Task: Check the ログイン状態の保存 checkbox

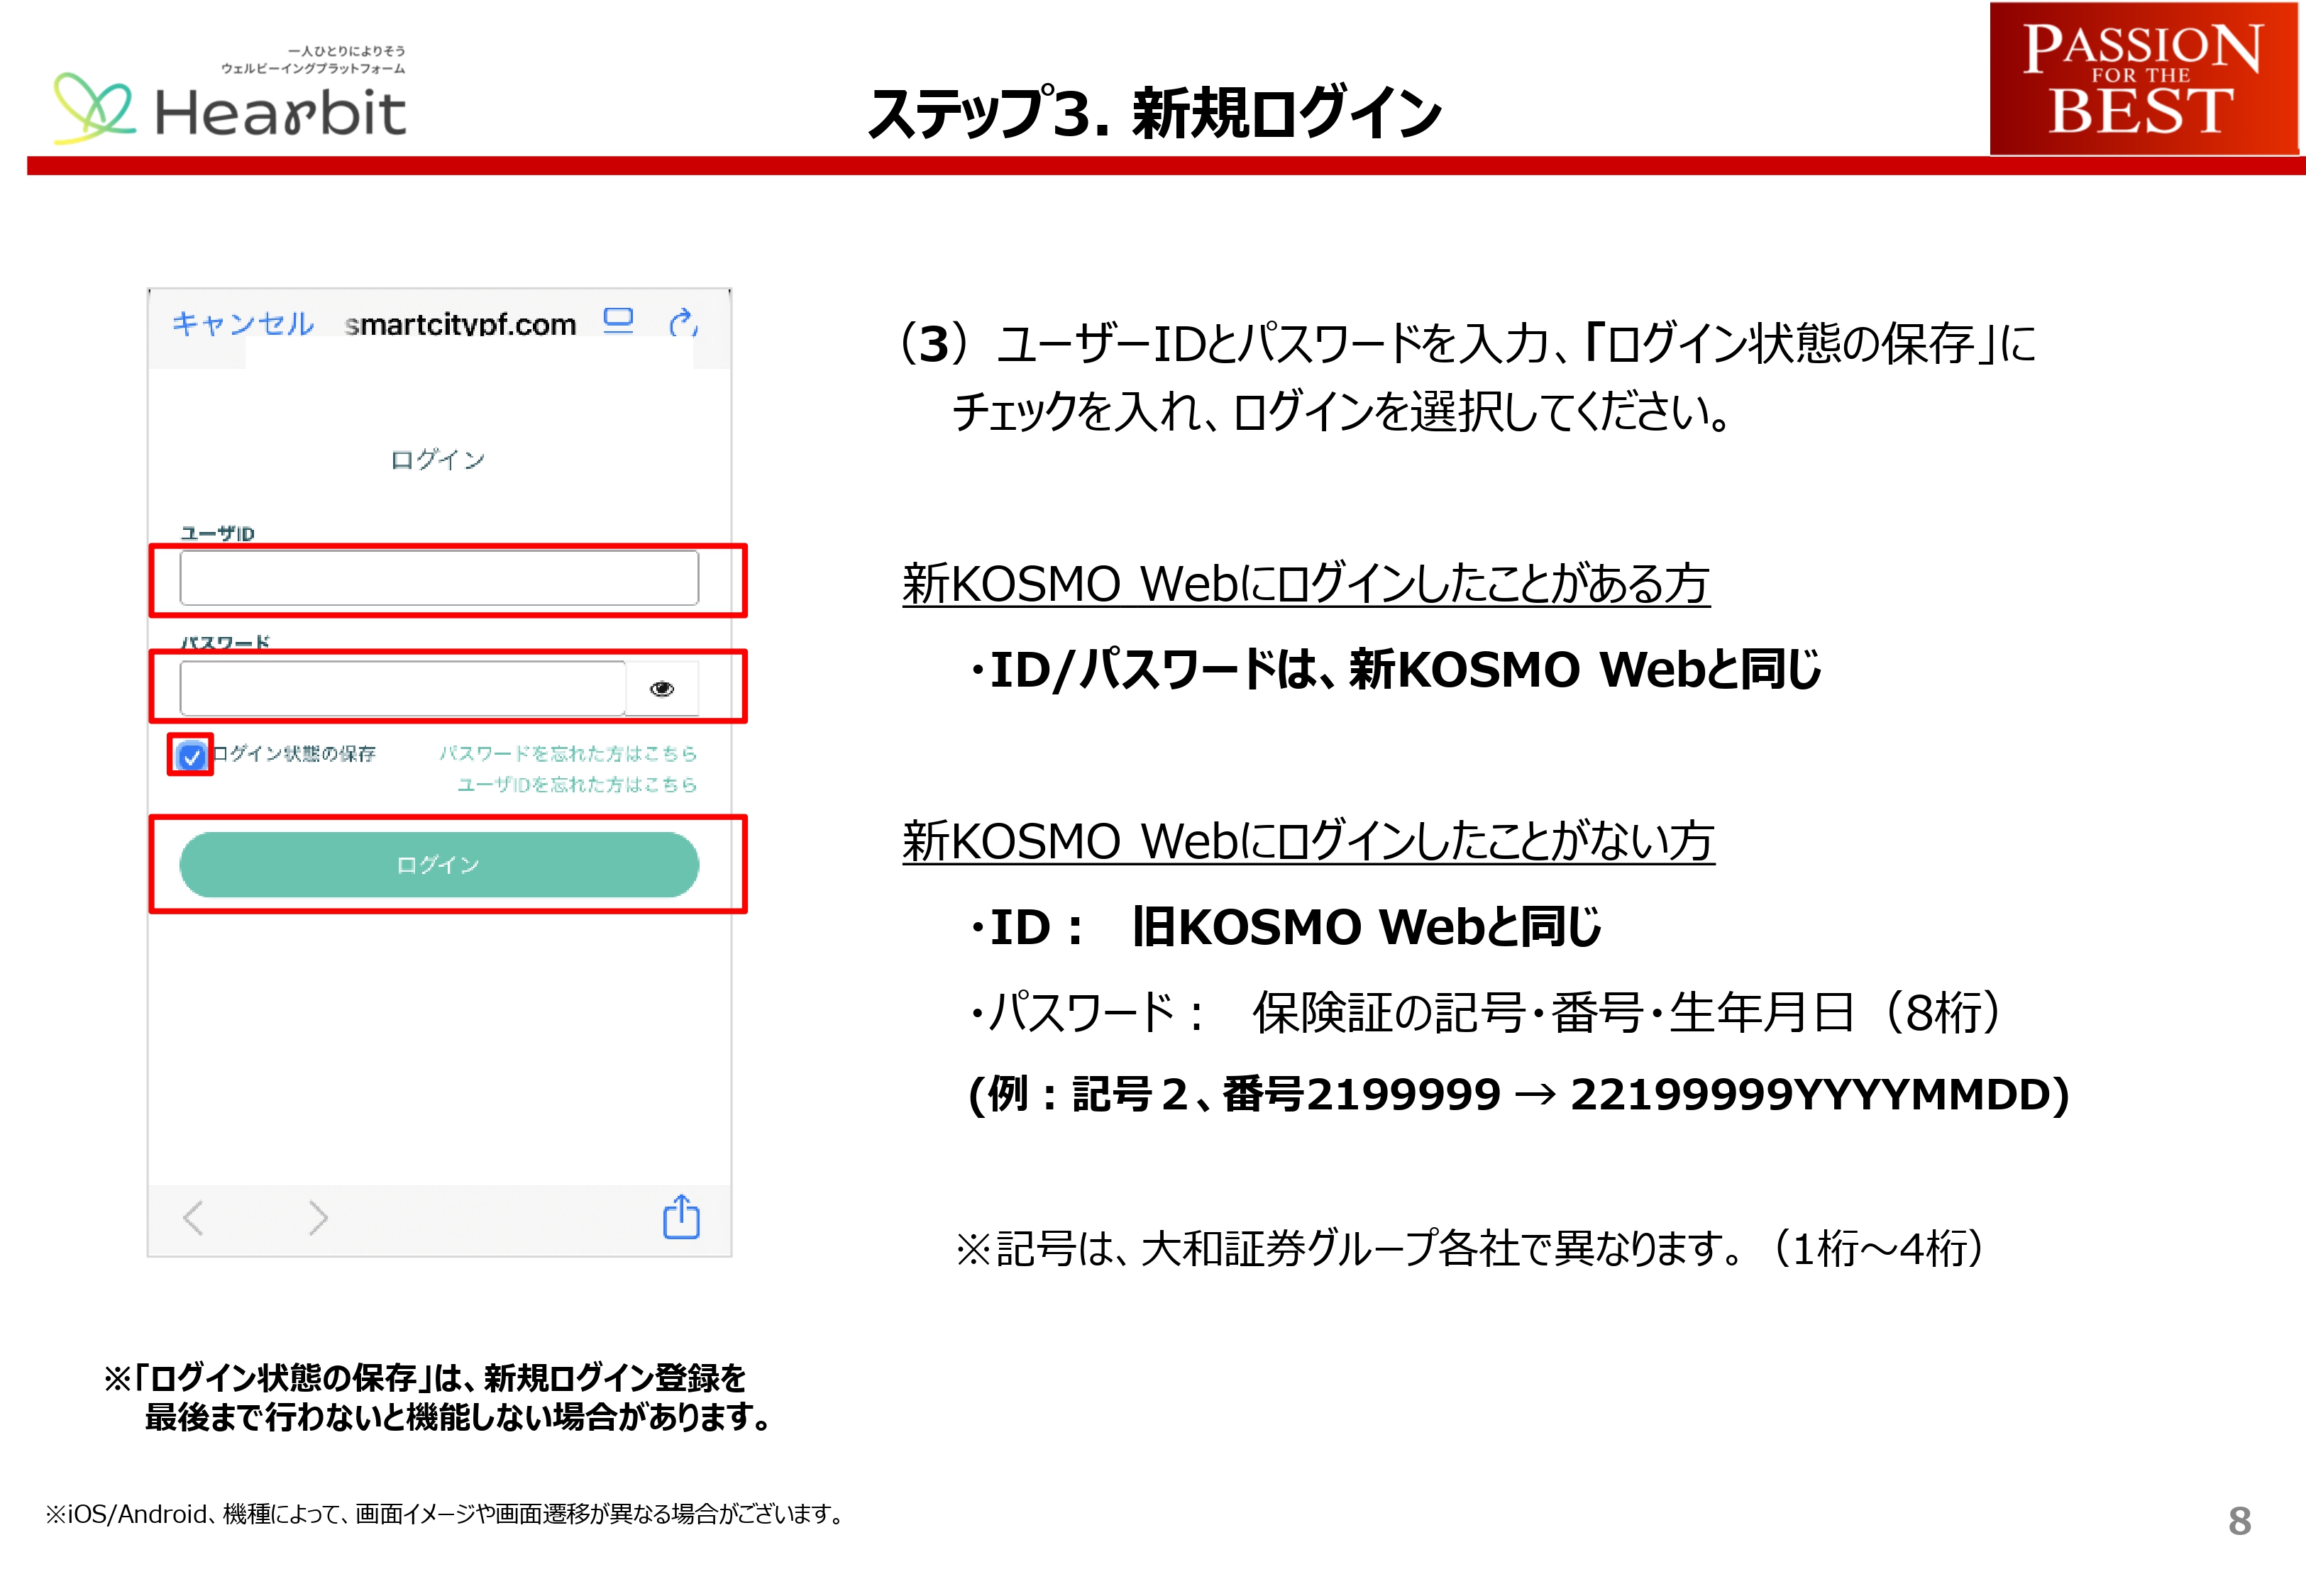Action: [x=191, y=755]
